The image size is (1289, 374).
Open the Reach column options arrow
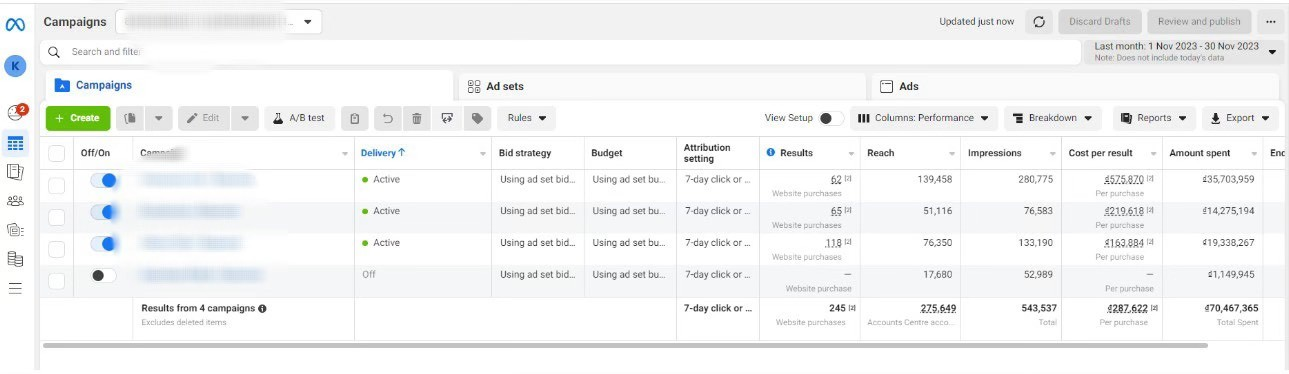953,154
